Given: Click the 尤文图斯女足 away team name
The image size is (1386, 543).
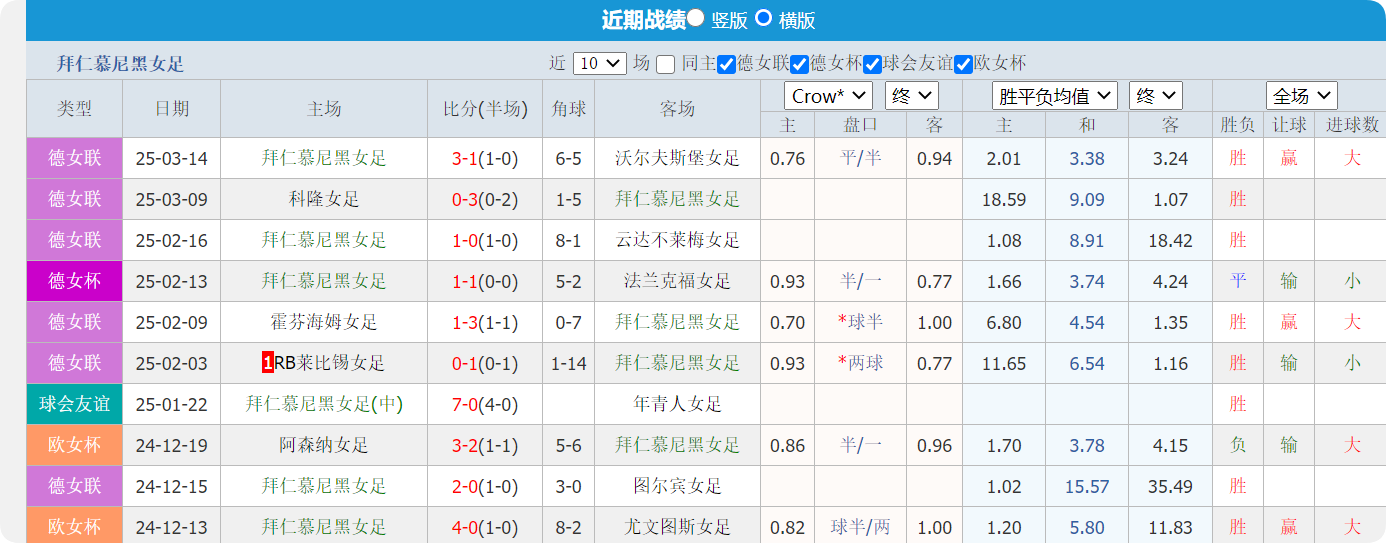Looking at the screenshot, I should 677,527.
